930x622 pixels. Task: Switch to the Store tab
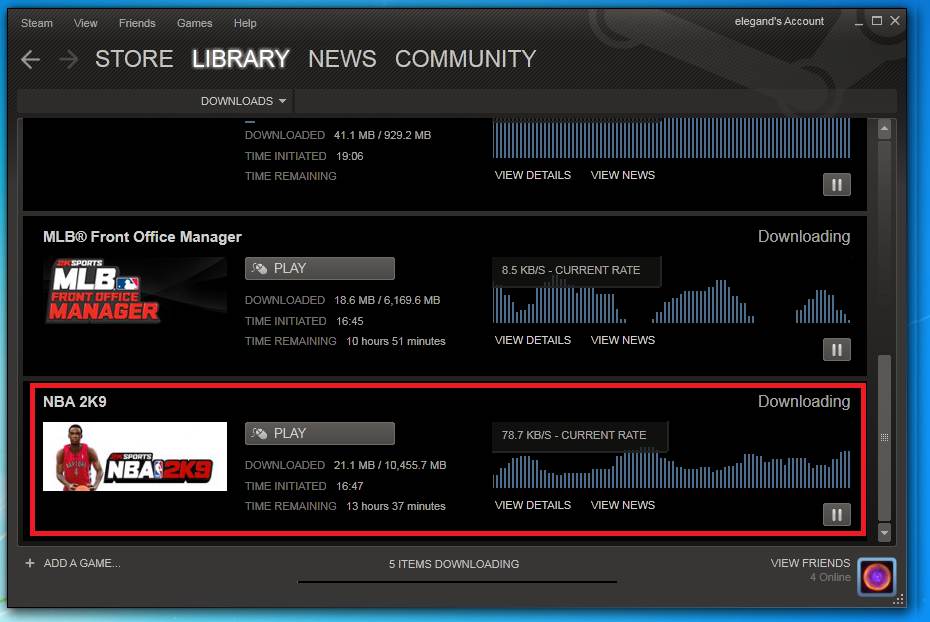click(x=134, y=59)
